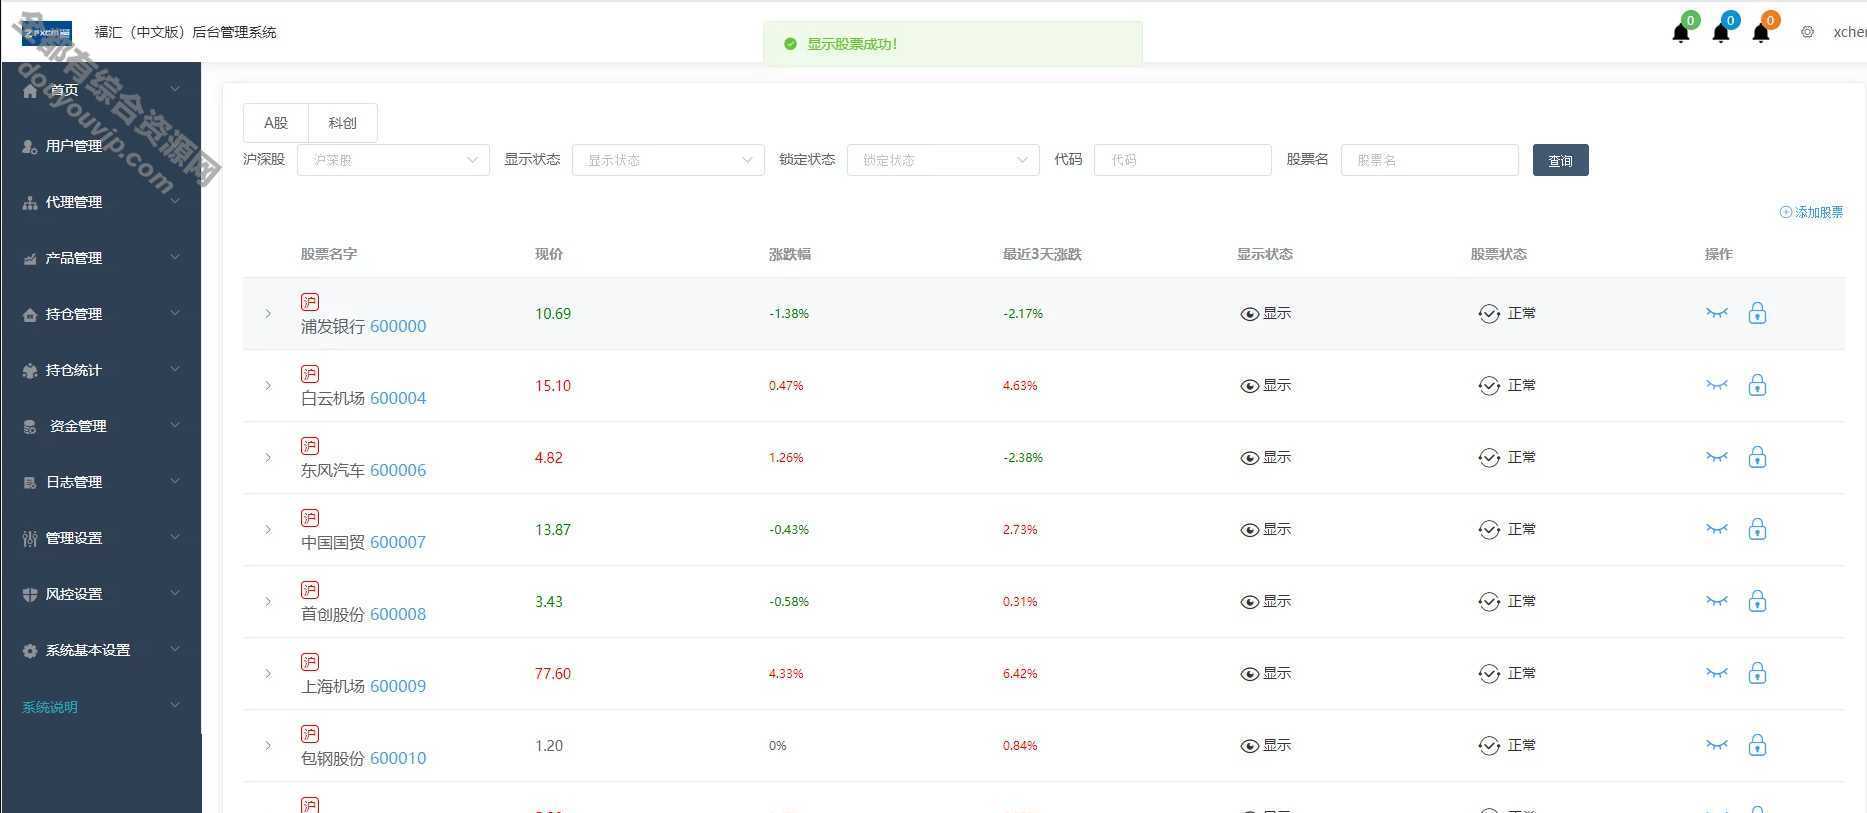Open 系统说明 in sidebar
Screen dimensions: 1867x813
(100, 707)
